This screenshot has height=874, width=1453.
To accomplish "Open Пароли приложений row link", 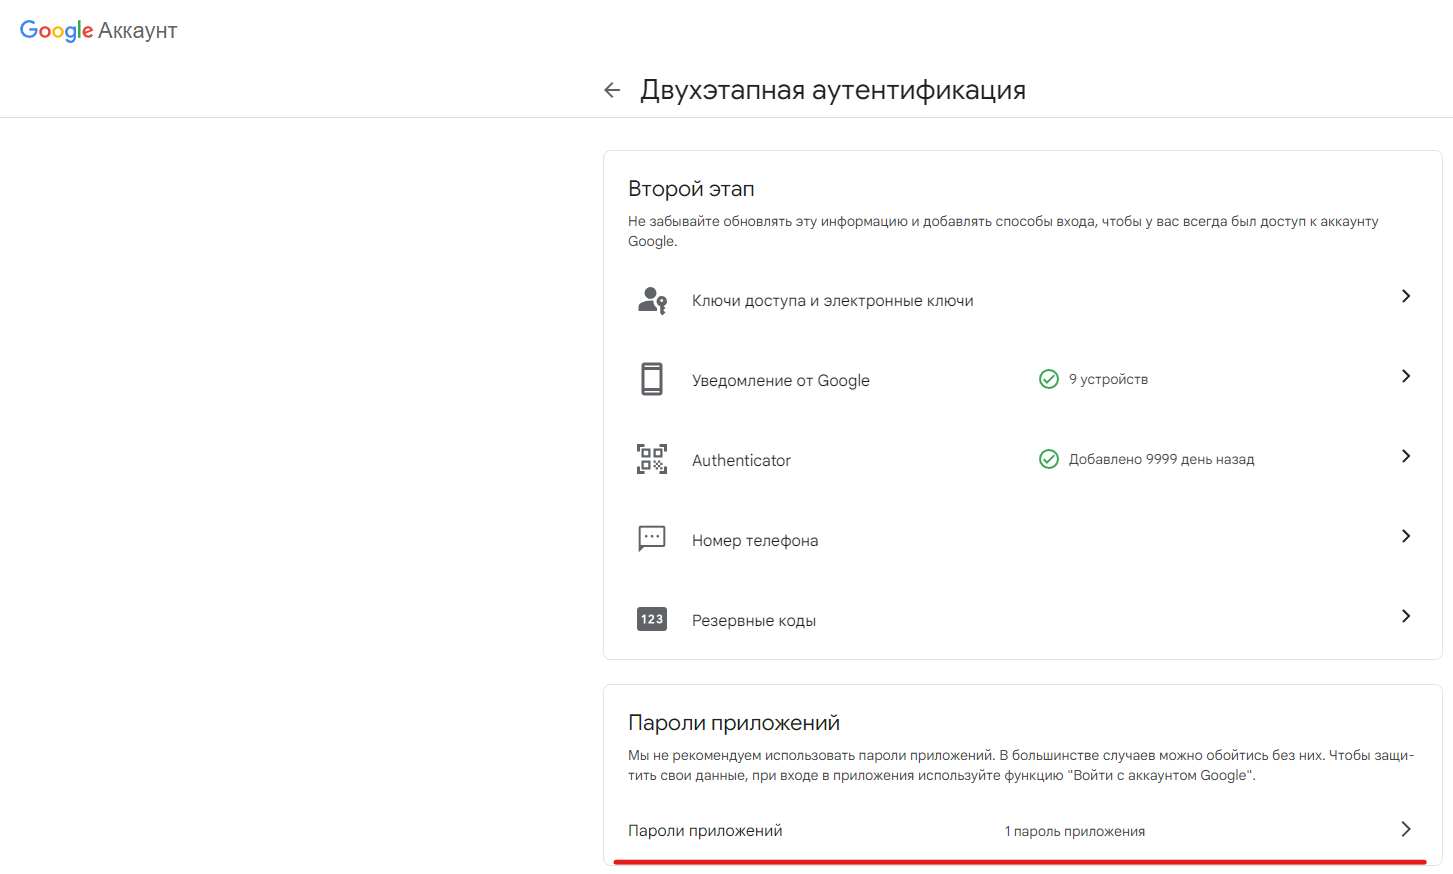I will pos(1022,830).
